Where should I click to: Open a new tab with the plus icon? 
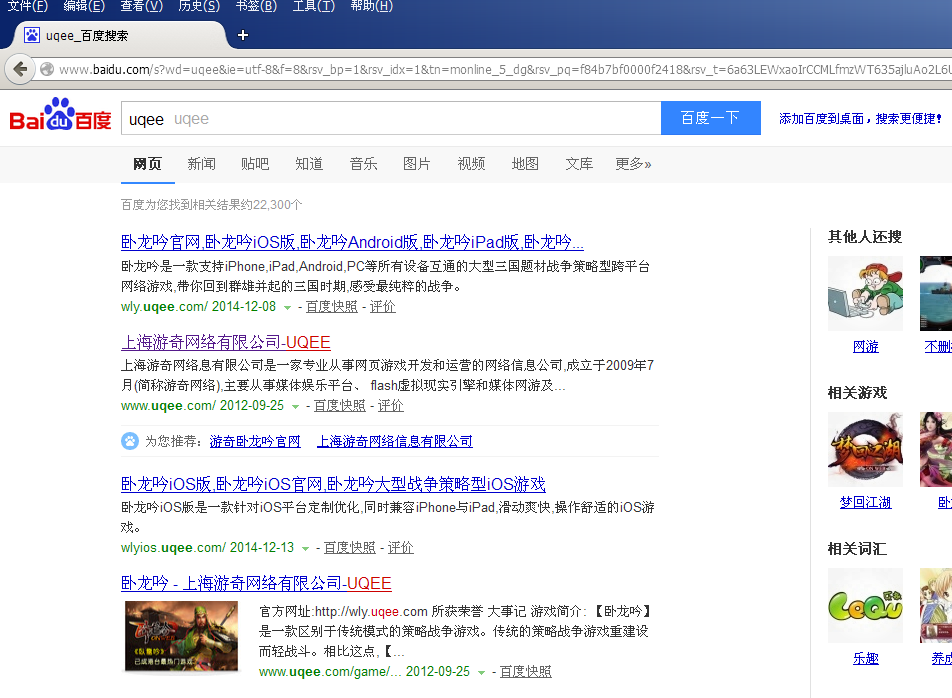(x=243, y=35)
